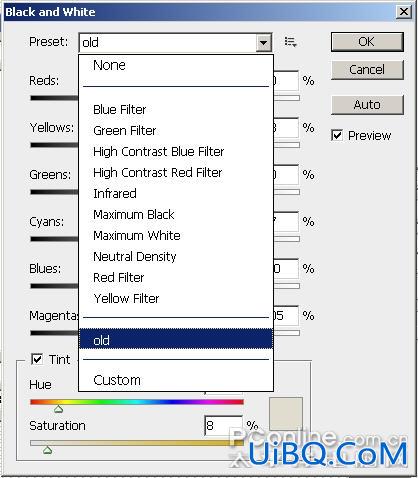Click the Saturation slider triangle handle
The height and width of the screenshot is (478, 418).
47,450
